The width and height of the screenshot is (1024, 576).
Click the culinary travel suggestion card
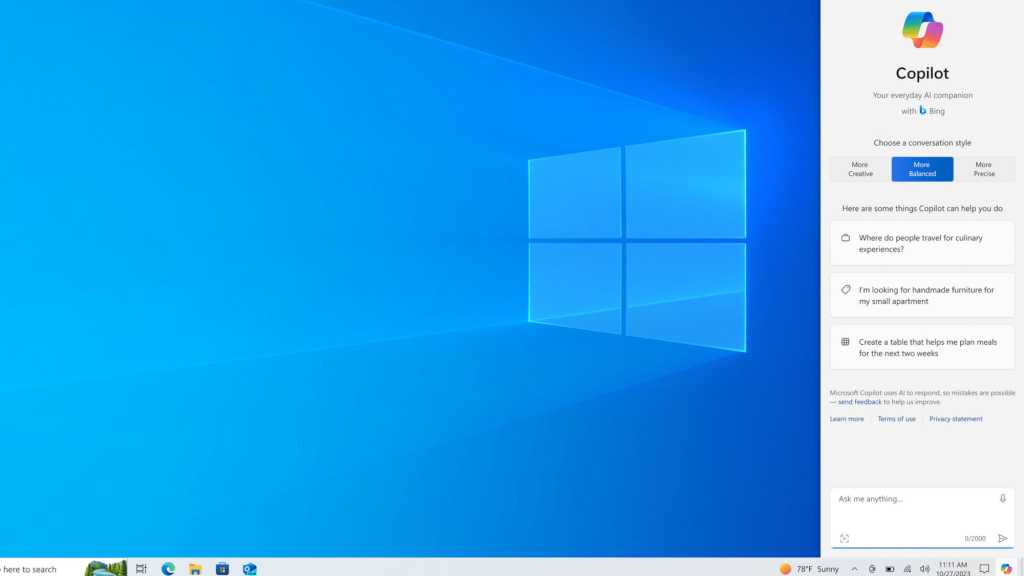pyautogui.click(x=922, y=242)
